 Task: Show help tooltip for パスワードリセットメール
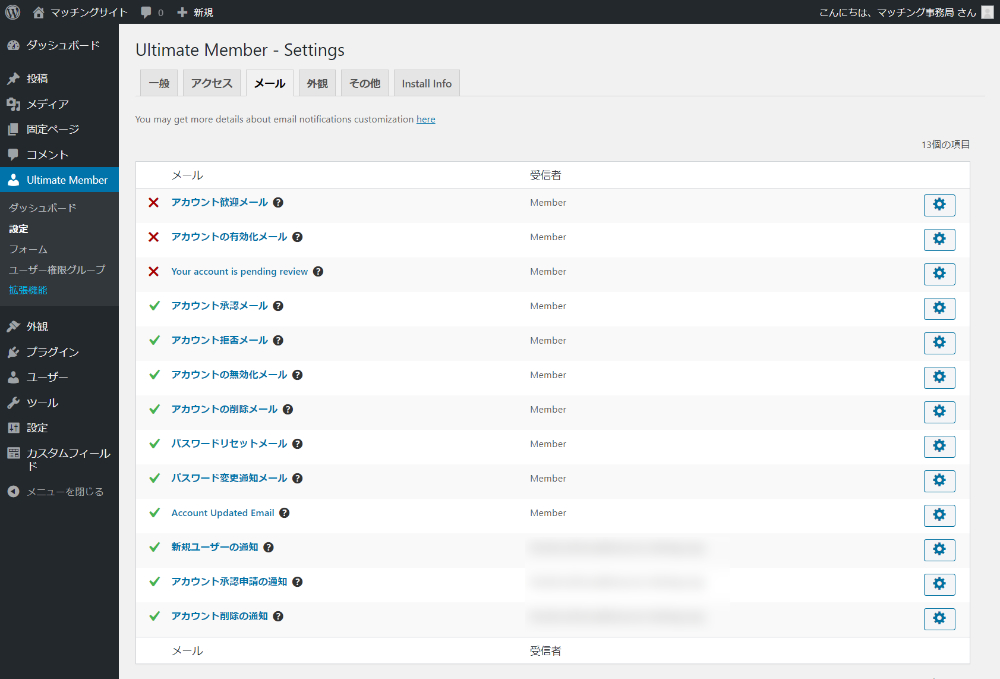coord(297,444)
